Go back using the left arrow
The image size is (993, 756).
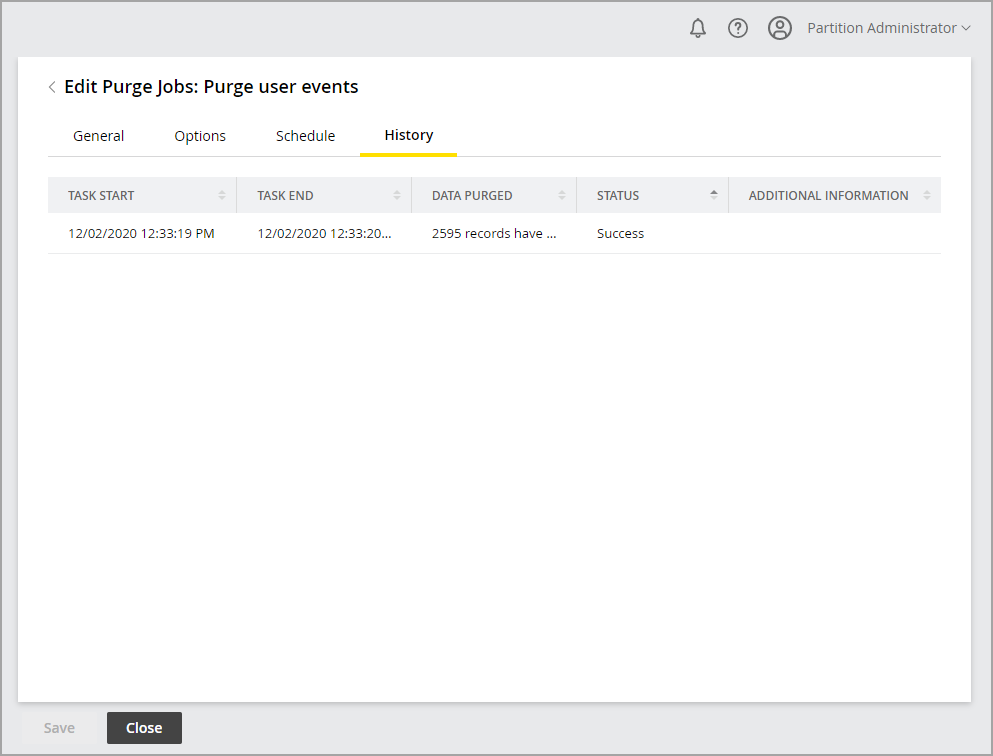tap(52, 87)
